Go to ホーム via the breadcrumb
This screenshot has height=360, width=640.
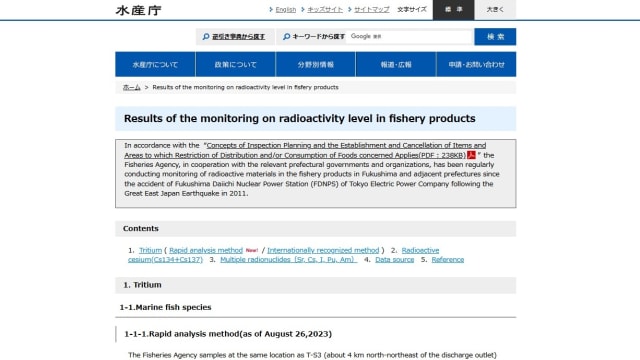(x=132, y=87)
